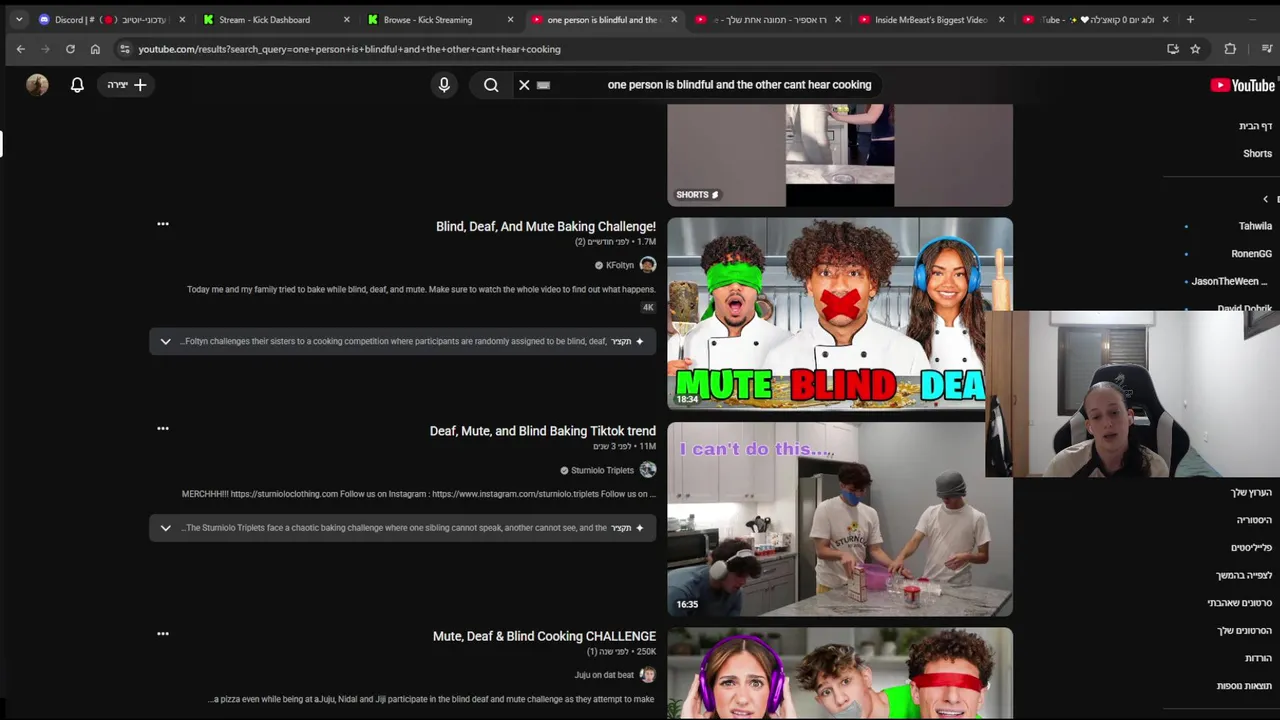Open the account avatar menu
Screen dimensions: 1280x720
tap(37, 85)
